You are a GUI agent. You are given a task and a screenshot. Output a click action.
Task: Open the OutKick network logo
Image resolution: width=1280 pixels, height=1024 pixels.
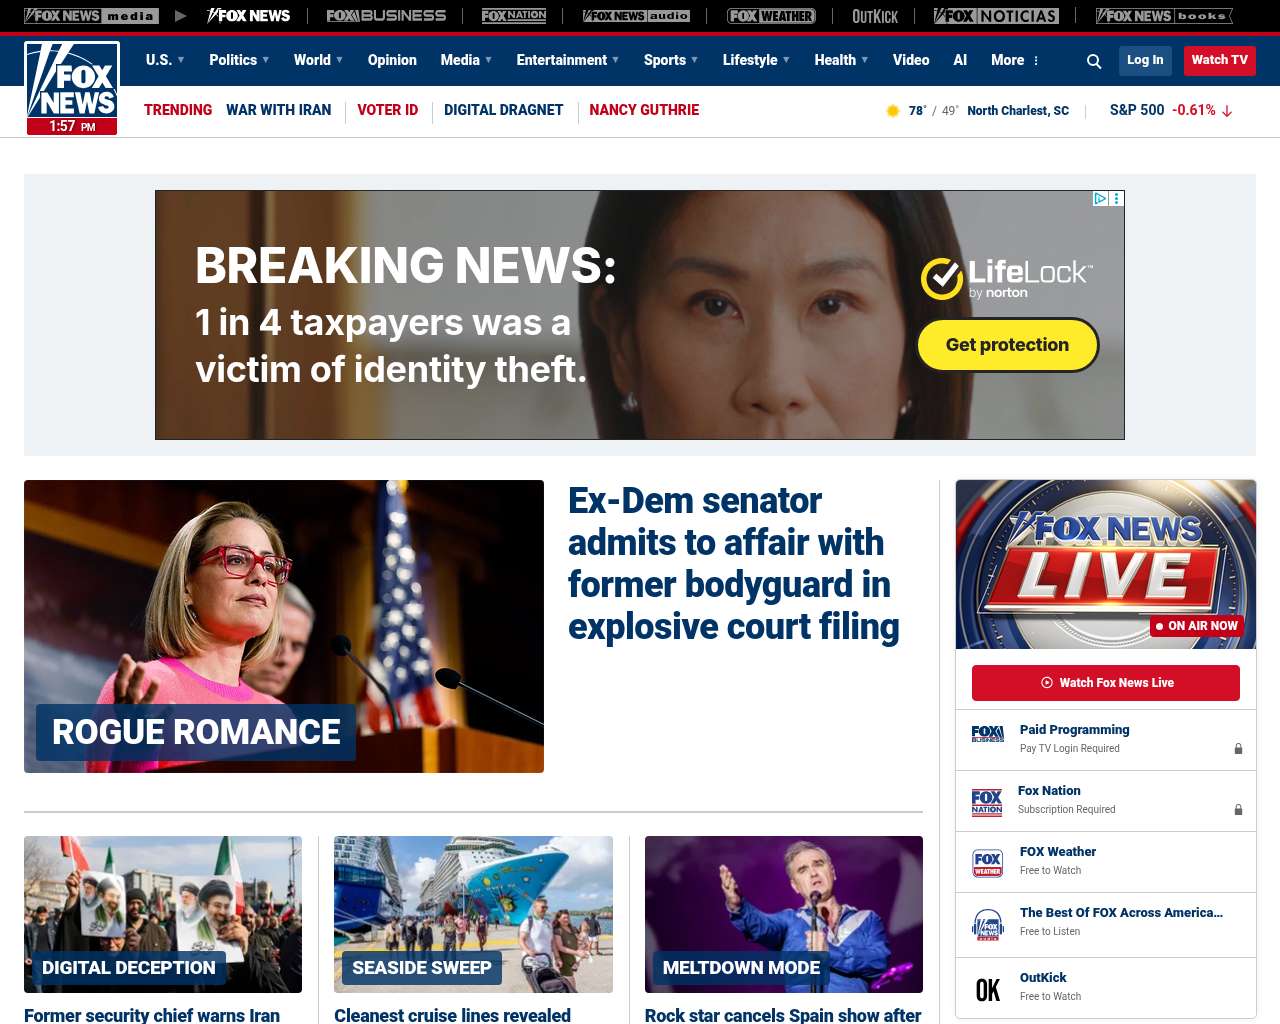[875, 16]
